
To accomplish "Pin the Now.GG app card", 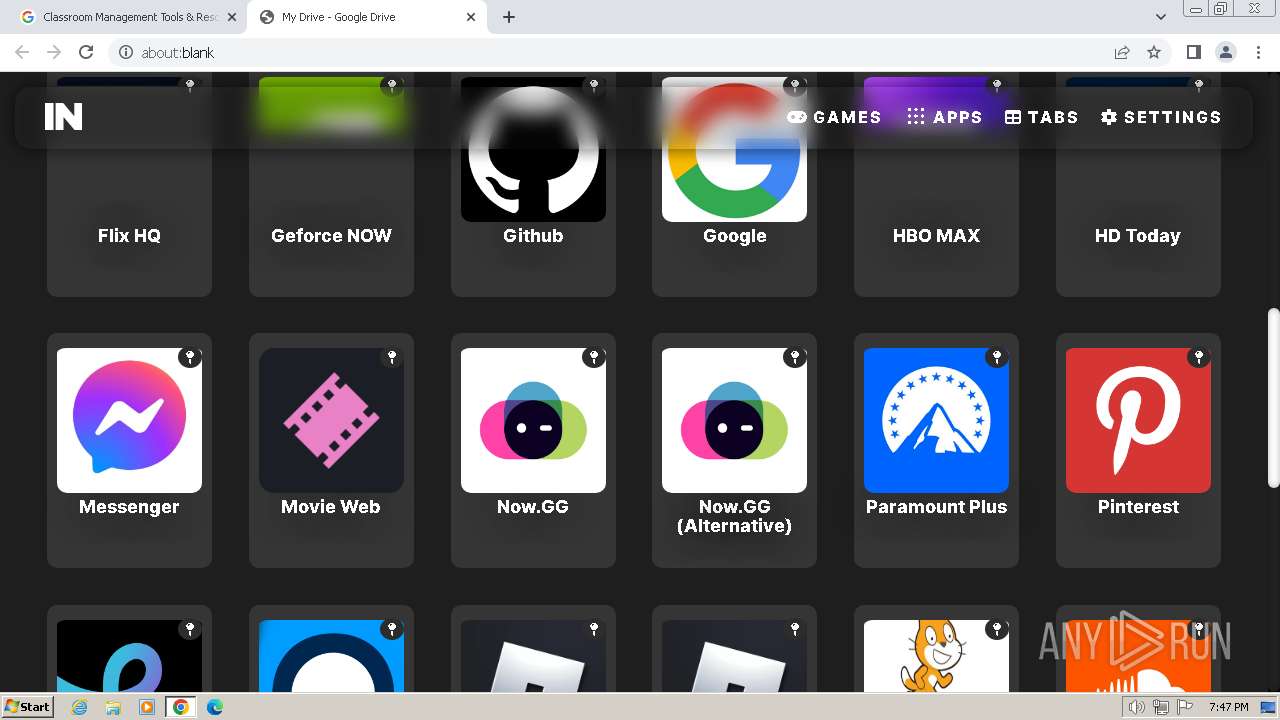I will pyautogui.click(x=593, y=357).
